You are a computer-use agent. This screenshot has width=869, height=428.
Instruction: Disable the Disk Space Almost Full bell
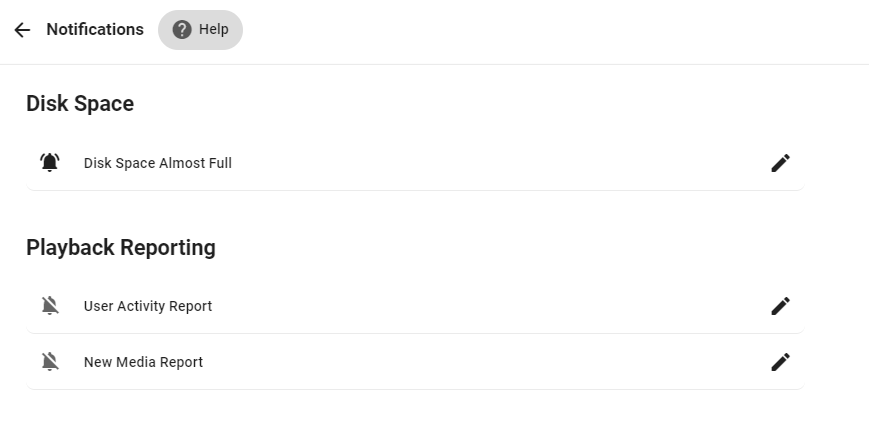50,163
